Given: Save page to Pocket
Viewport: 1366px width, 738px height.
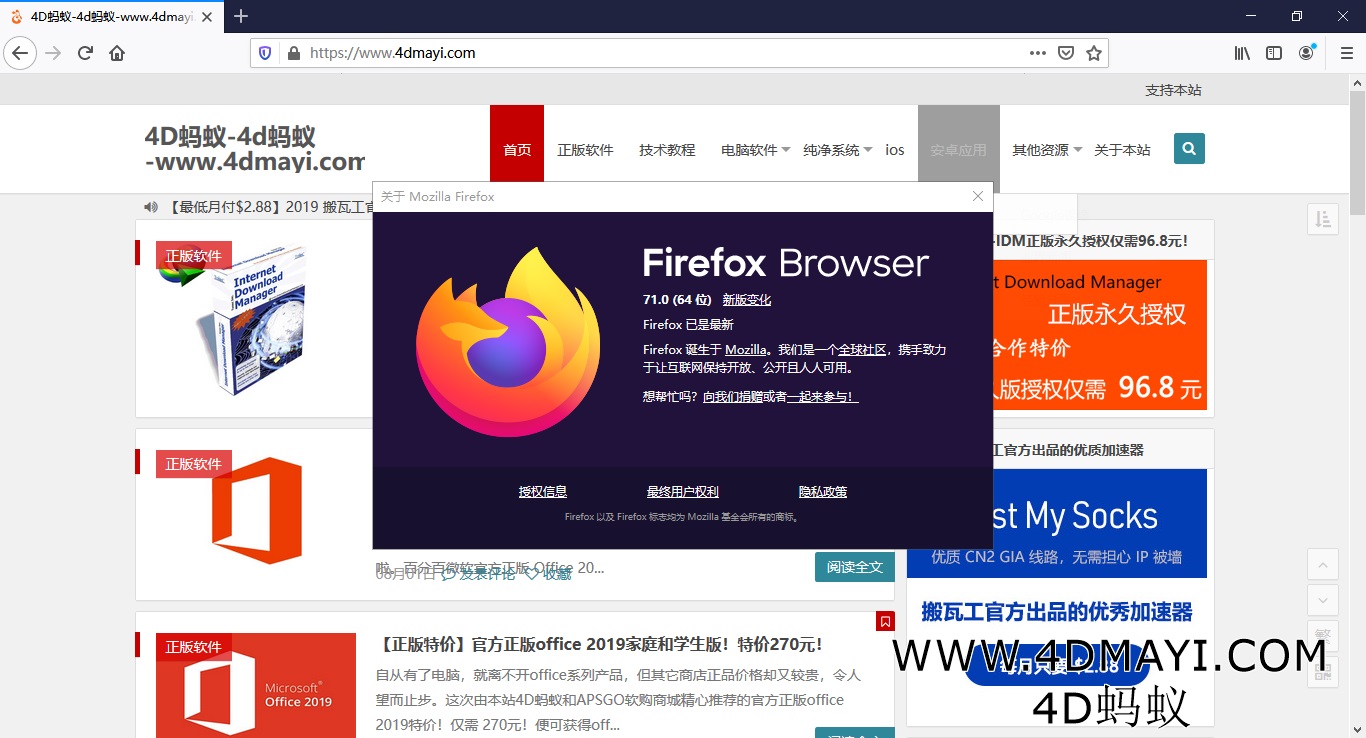Looking at the screenshot, I should click(x=1066, y=53).
